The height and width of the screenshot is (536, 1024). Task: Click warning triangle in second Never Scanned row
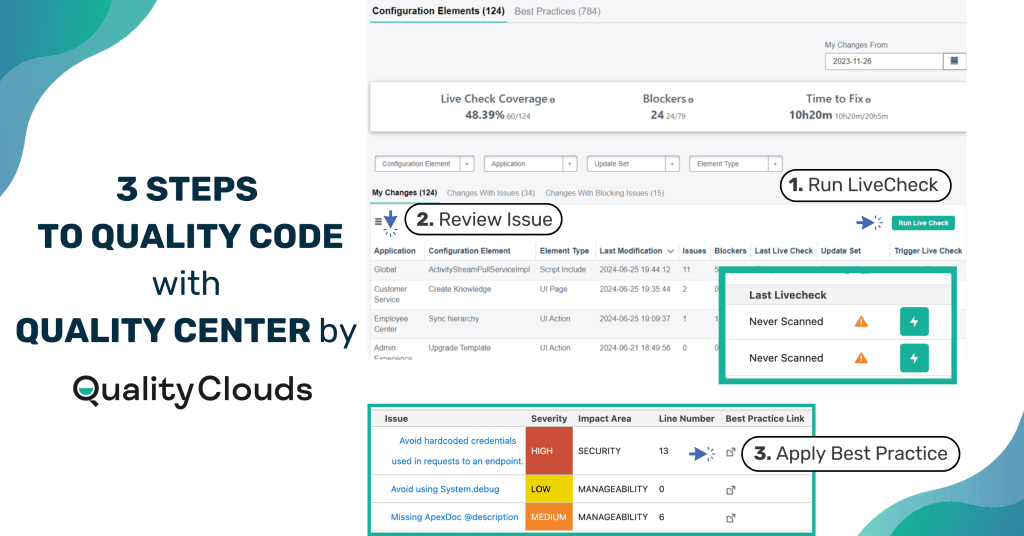tap(861, 358)
